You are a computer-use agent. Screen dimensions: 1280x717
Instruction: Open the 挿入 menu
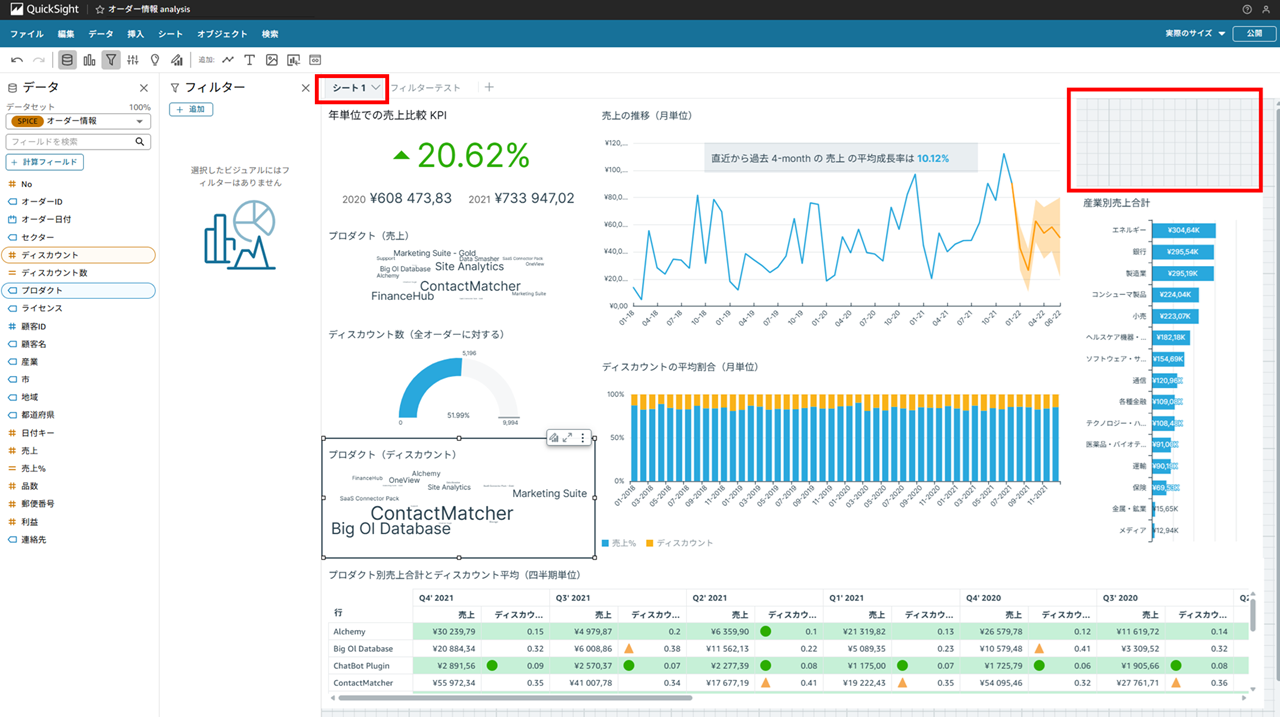click(x=136, y=34)
